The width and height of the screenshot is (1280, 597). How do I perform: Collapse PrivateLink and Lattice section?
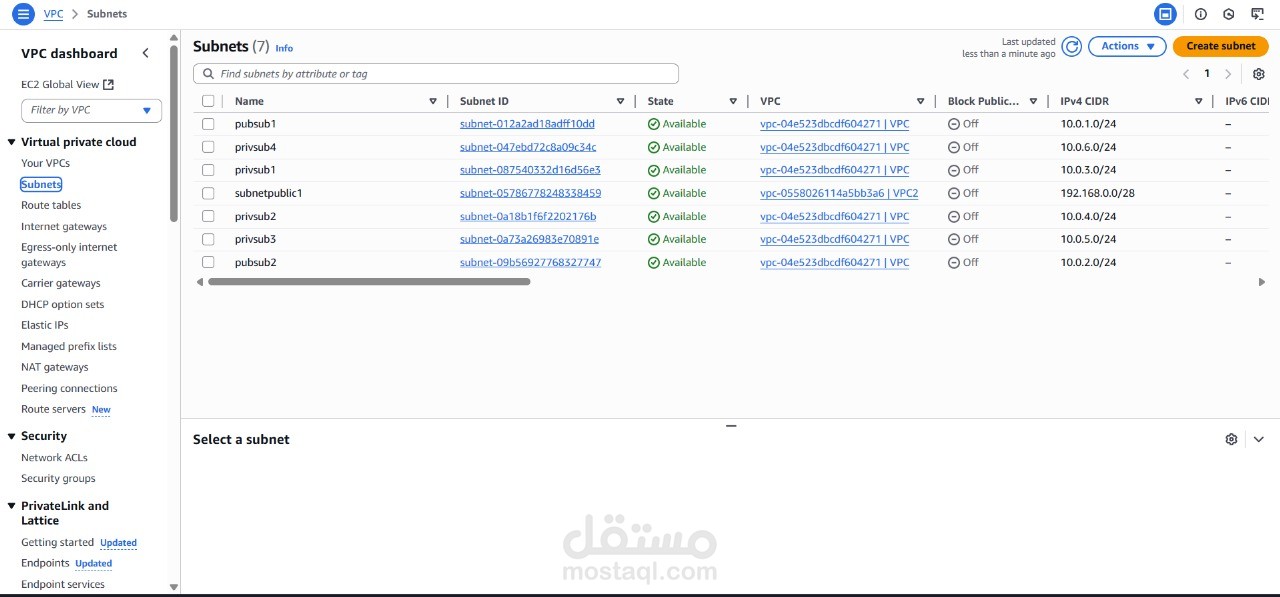click(12, 506)
